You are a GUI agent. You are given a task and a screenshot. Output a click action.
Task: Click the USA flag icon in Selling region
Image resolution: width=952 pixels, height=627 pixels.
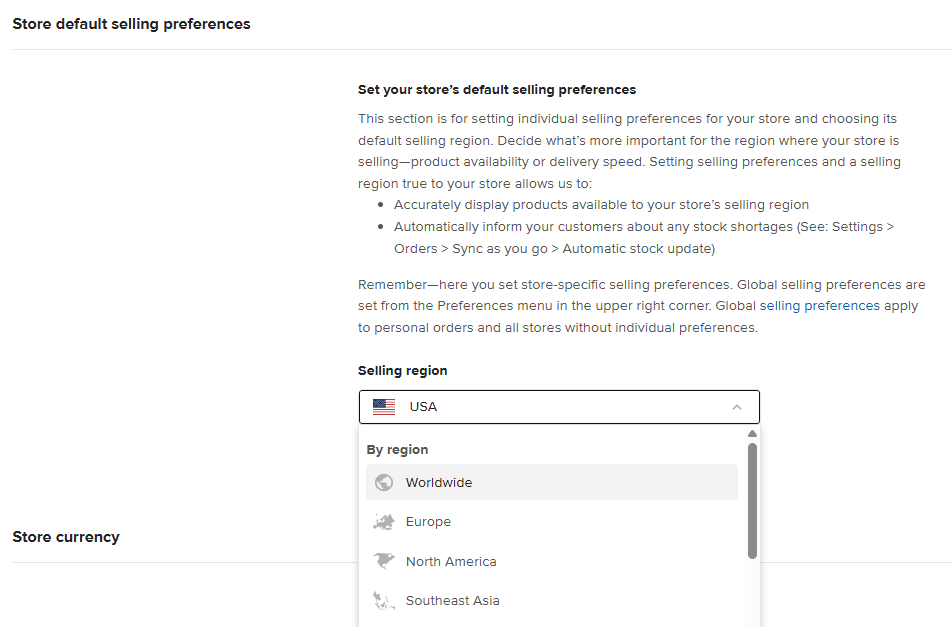(384, 407)
